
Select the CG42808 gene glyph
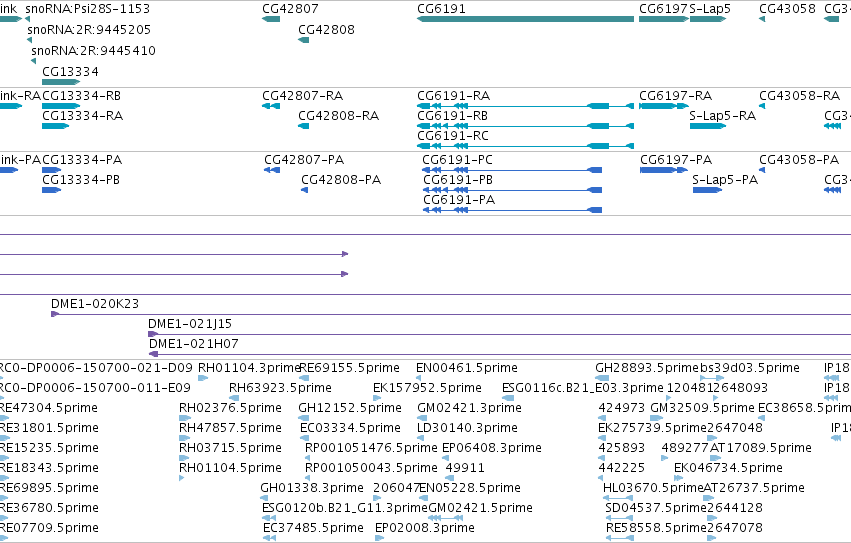(303, 40)
